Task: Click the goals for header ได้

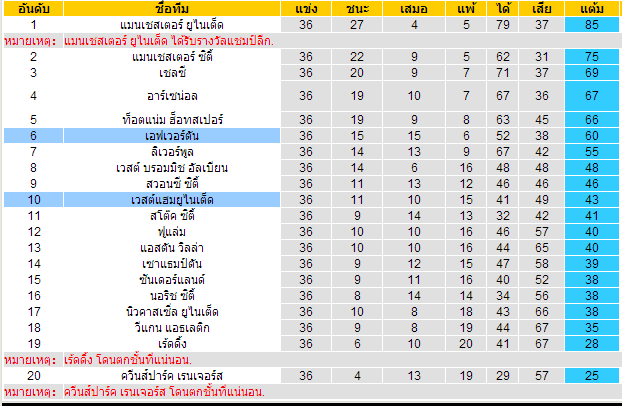Action: coord(503,9)
